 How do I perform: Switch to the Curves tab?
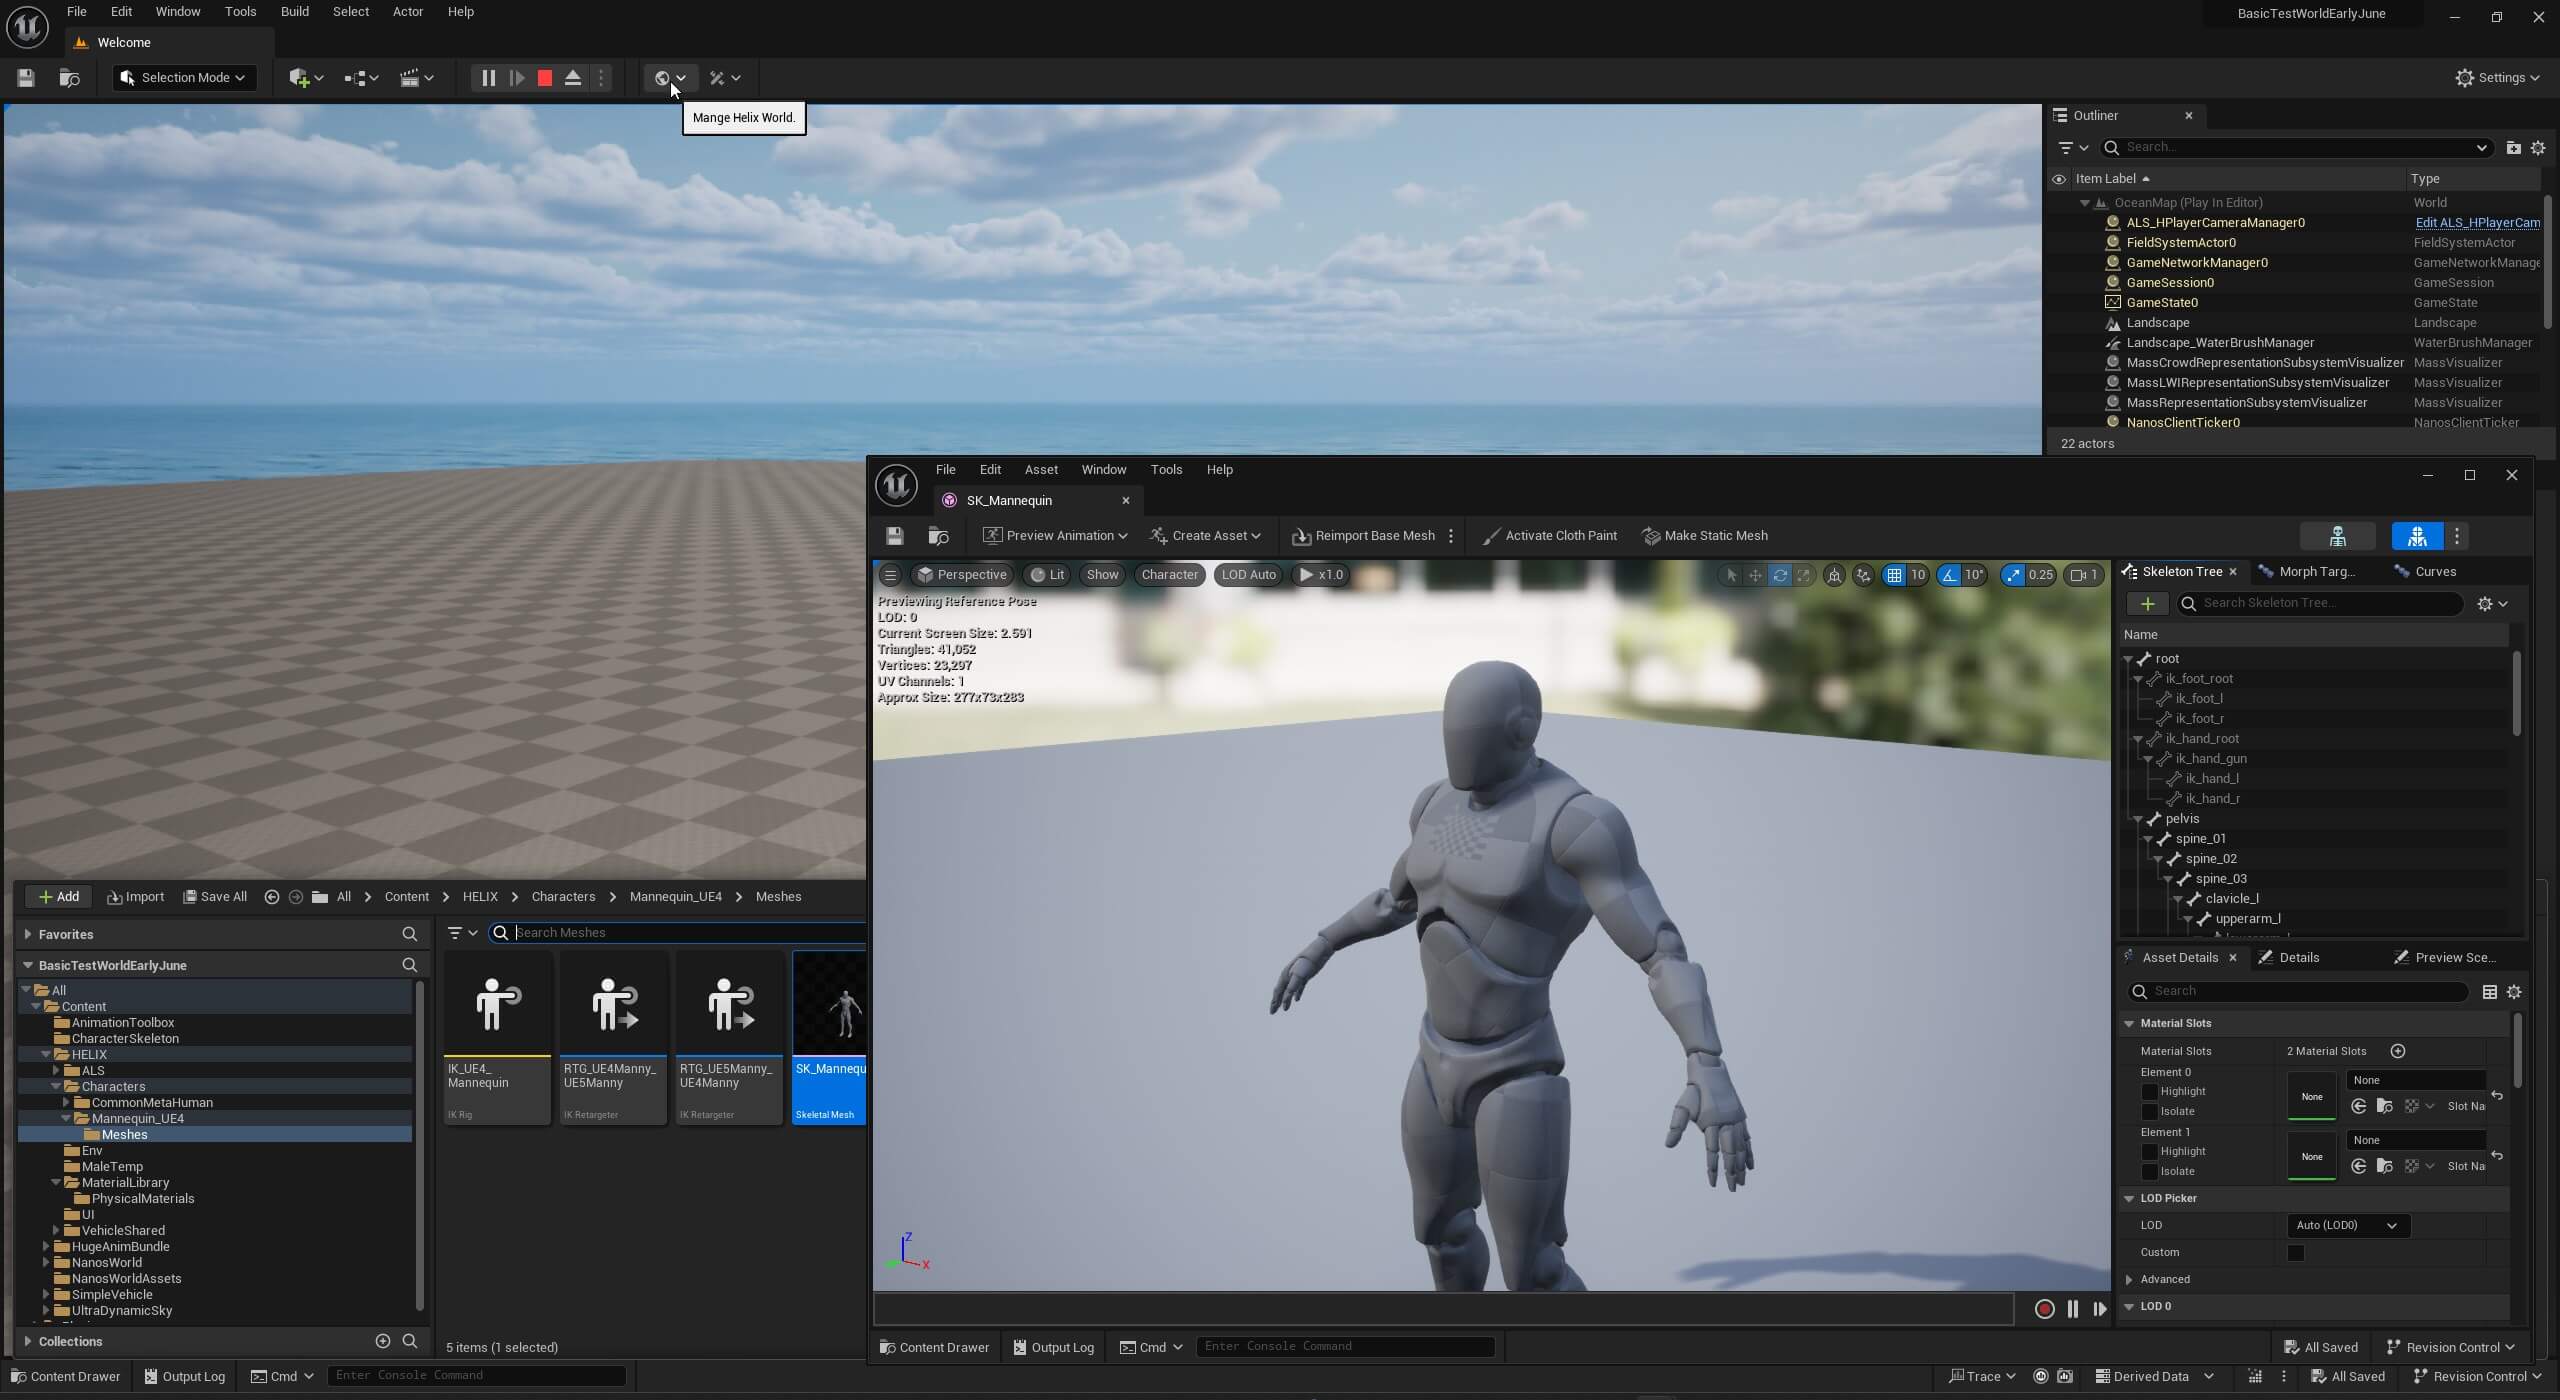[x=2434, y=572]
